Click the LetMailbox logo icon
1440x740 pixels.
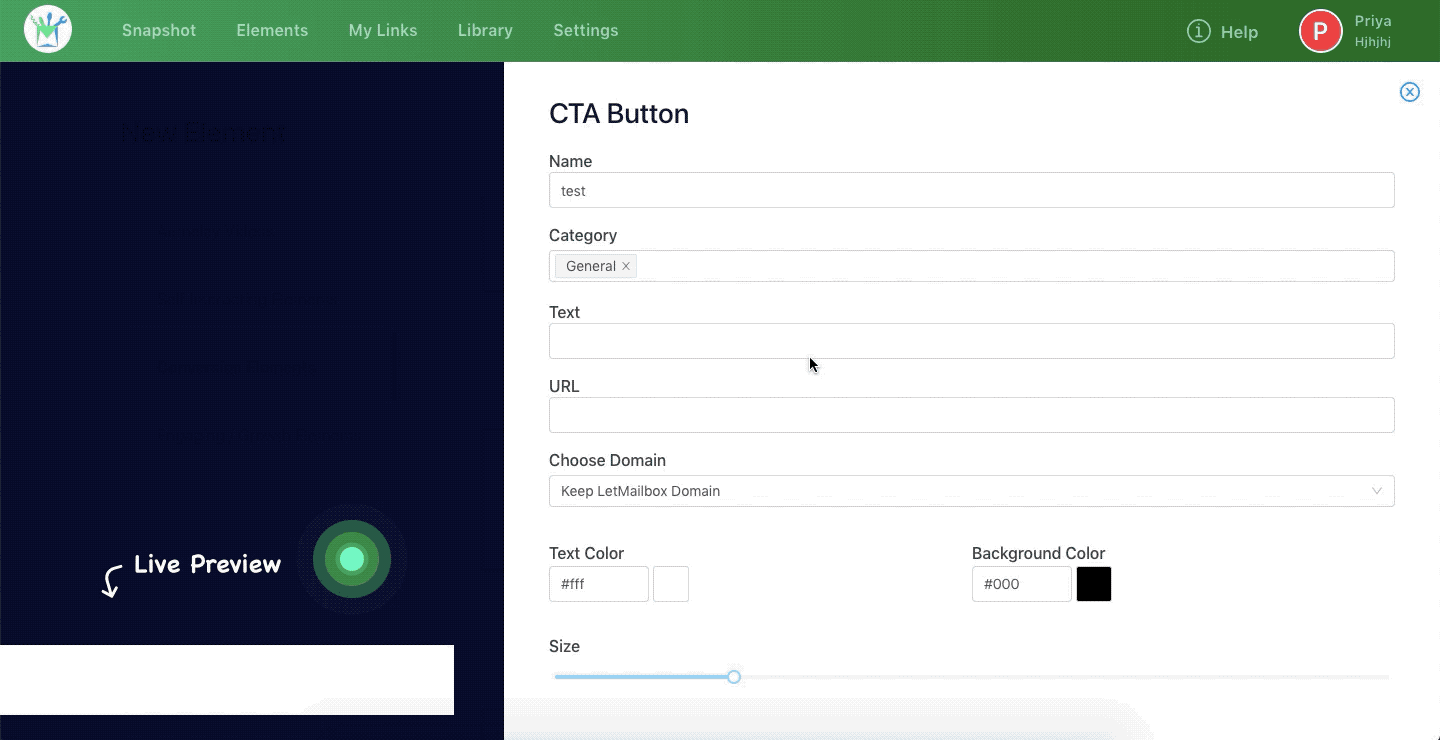[x=48, y=30]
